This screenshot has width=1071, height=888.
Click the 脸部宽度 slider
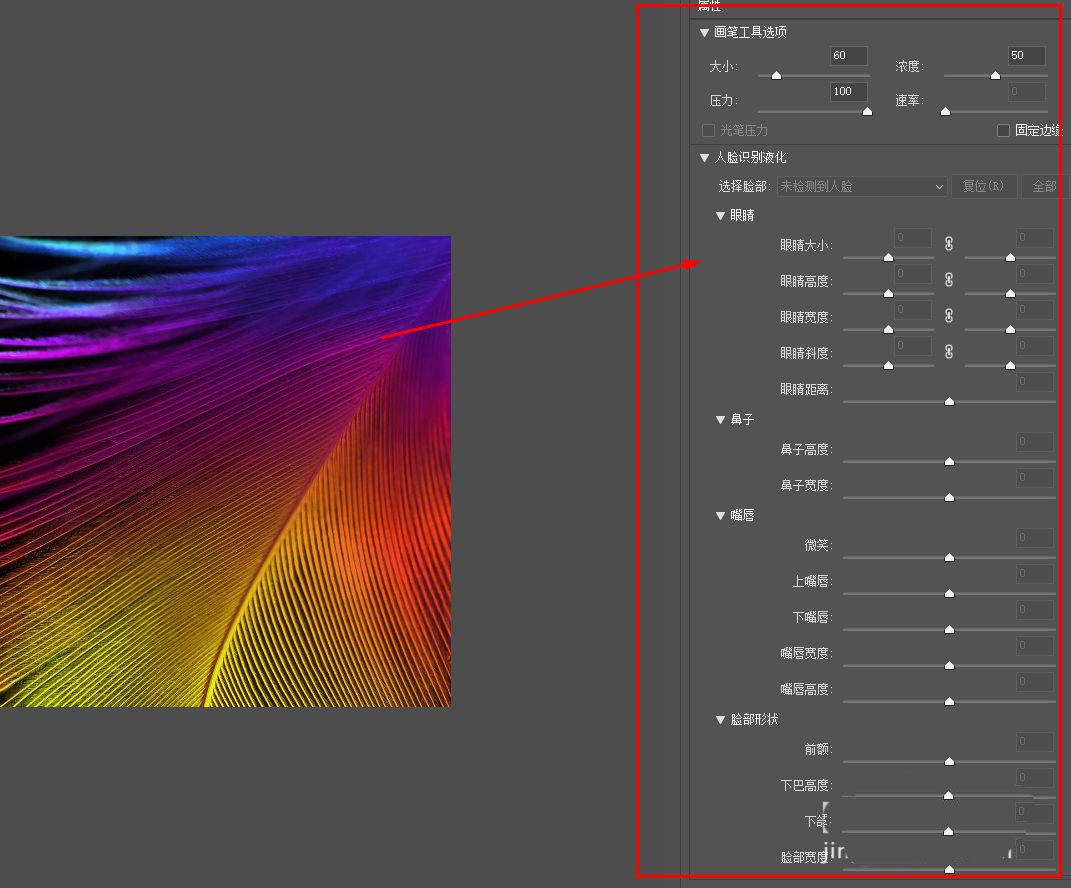[949, 870]
